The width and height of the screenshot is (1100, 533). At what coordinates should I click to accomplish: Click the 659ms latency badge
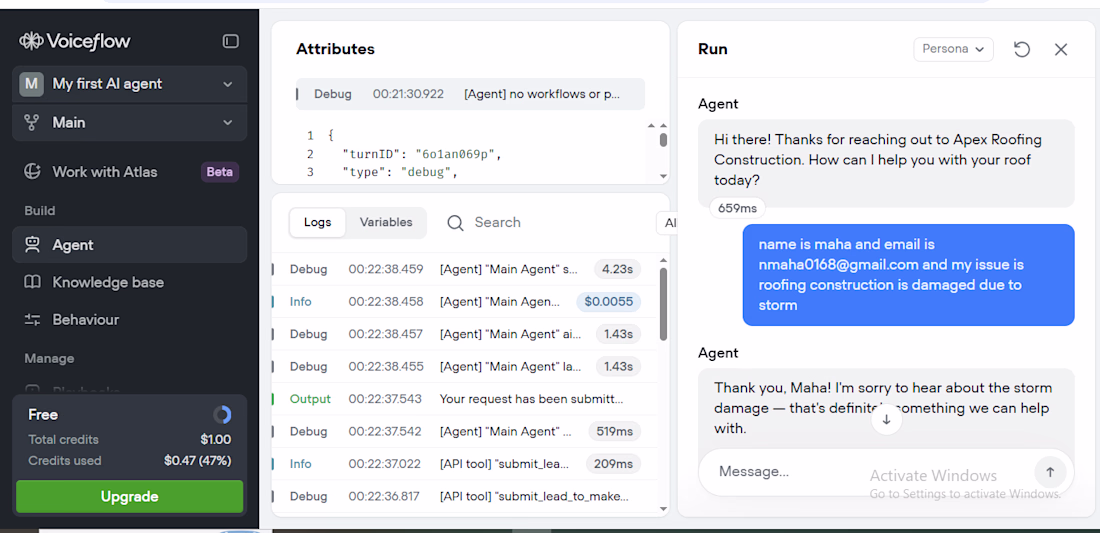pyautogui.click(x=737, y=208)
